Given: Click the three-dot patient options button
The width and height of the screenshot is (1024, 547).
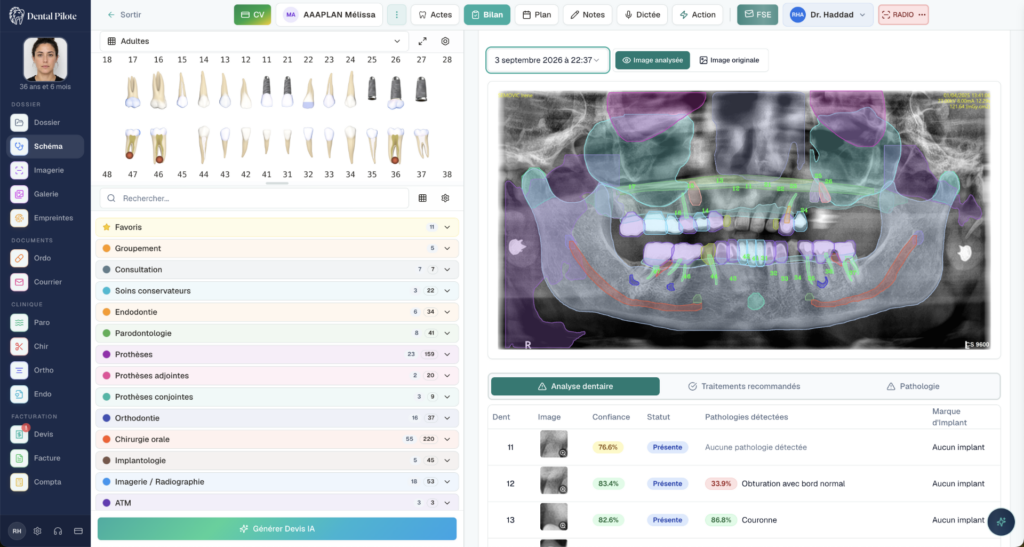Looking at the screenshot, I should pyautogui.click(x=396, y=14).
